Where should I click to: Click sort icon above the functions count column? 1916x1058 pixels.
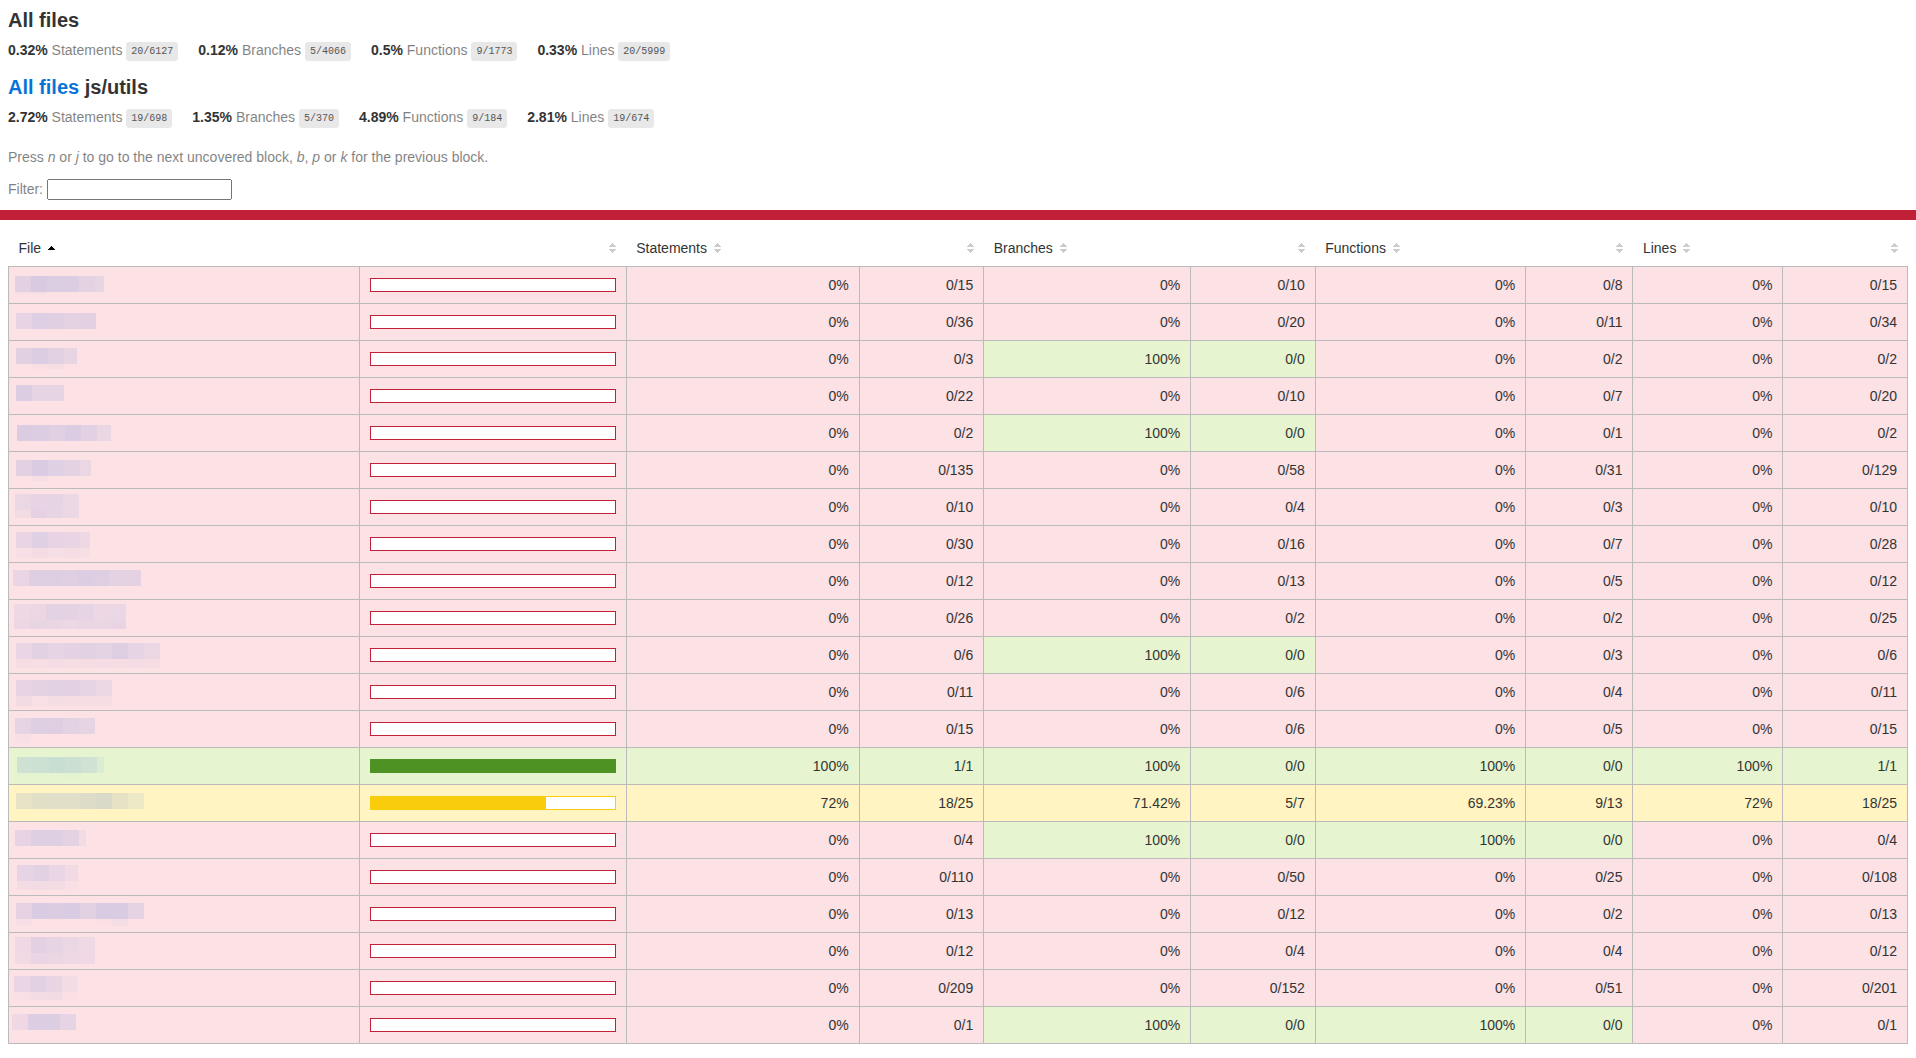1619,248
